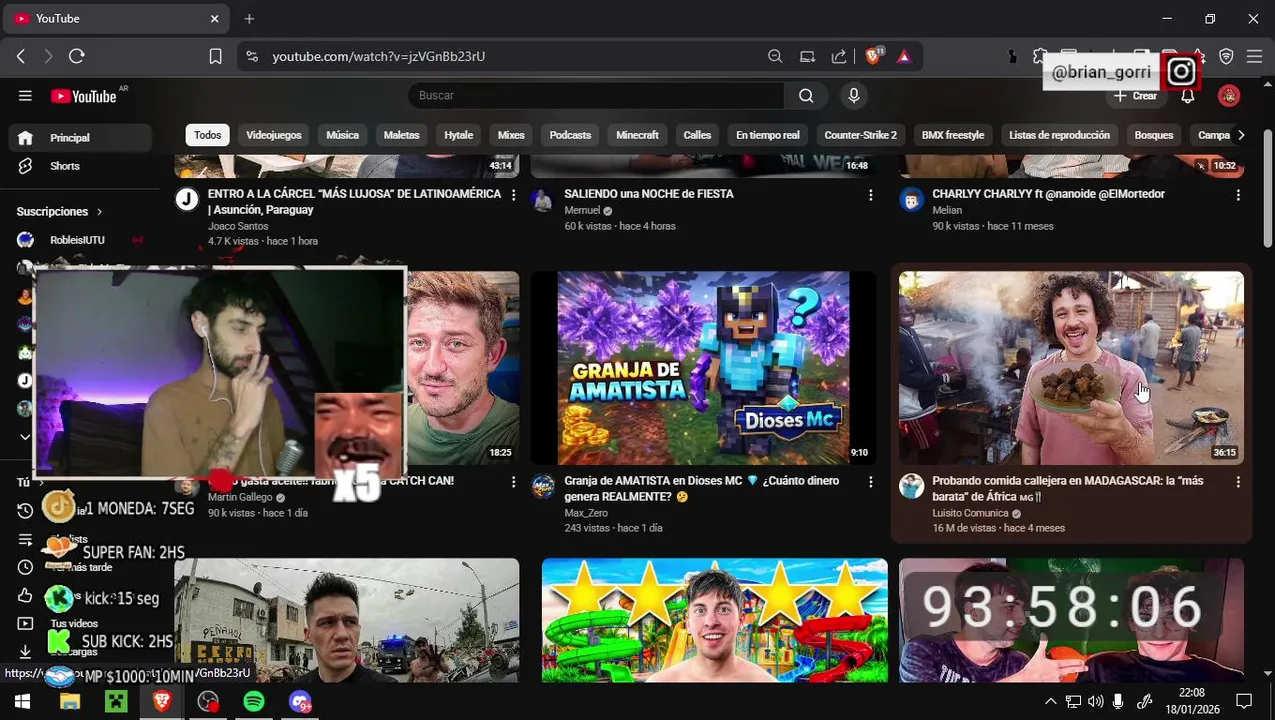This screenshot has height=720, width=1275.
Task: Bookmark this page icon in address bar
Action: [x=215, y=56]
